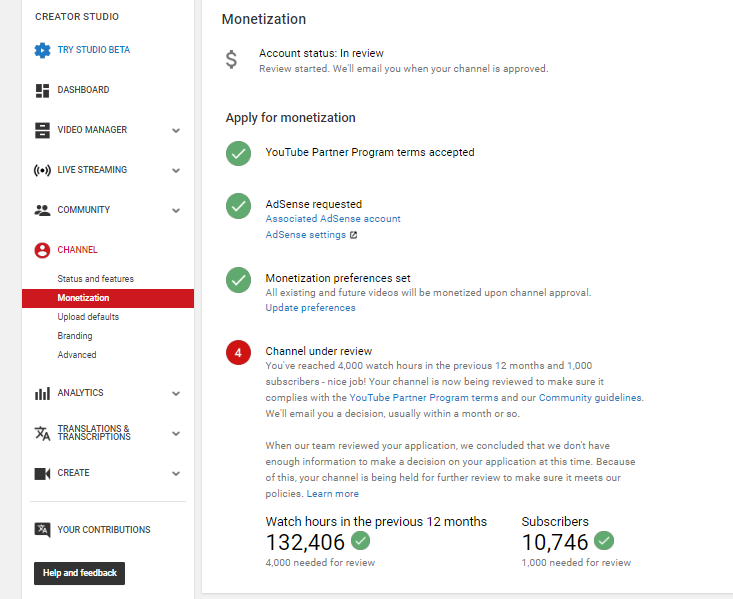Click the Learn more link
The image size is (733, 599).
[x=332, y=494]
